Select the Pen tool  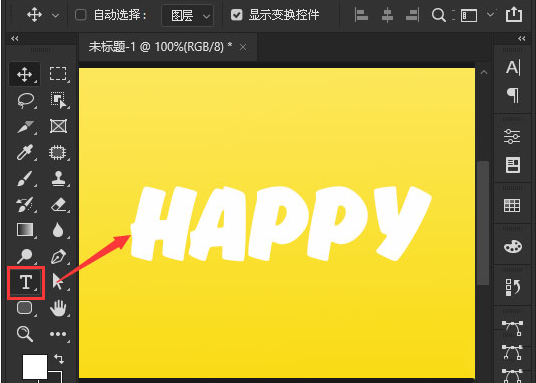[x=58, y=256]
